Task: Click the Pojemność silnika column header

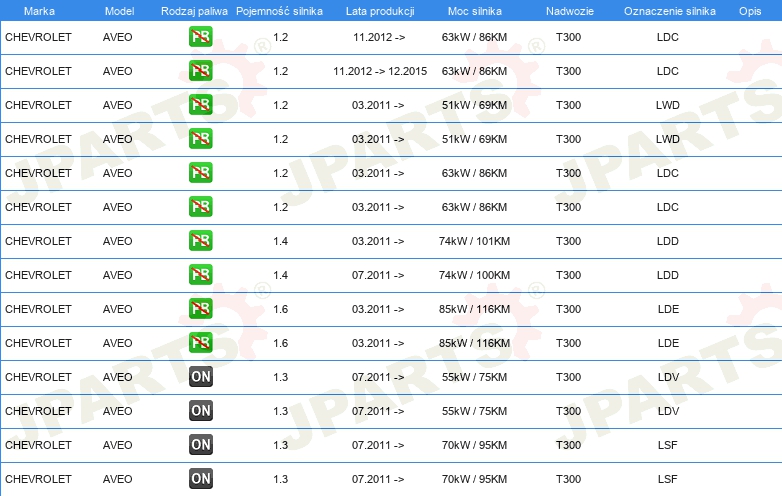Action: pos(279,11)
